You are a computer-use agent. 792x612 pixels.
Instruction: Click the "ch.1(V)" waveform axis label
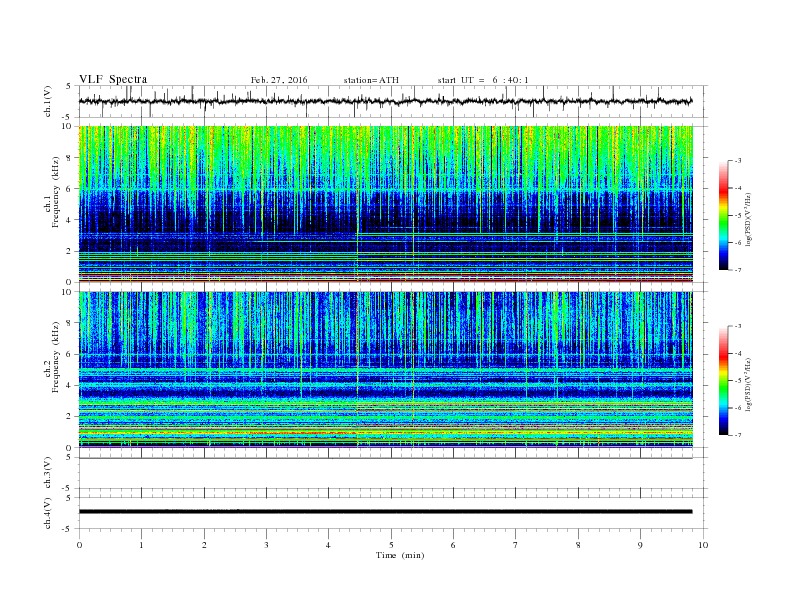[48, 101]
